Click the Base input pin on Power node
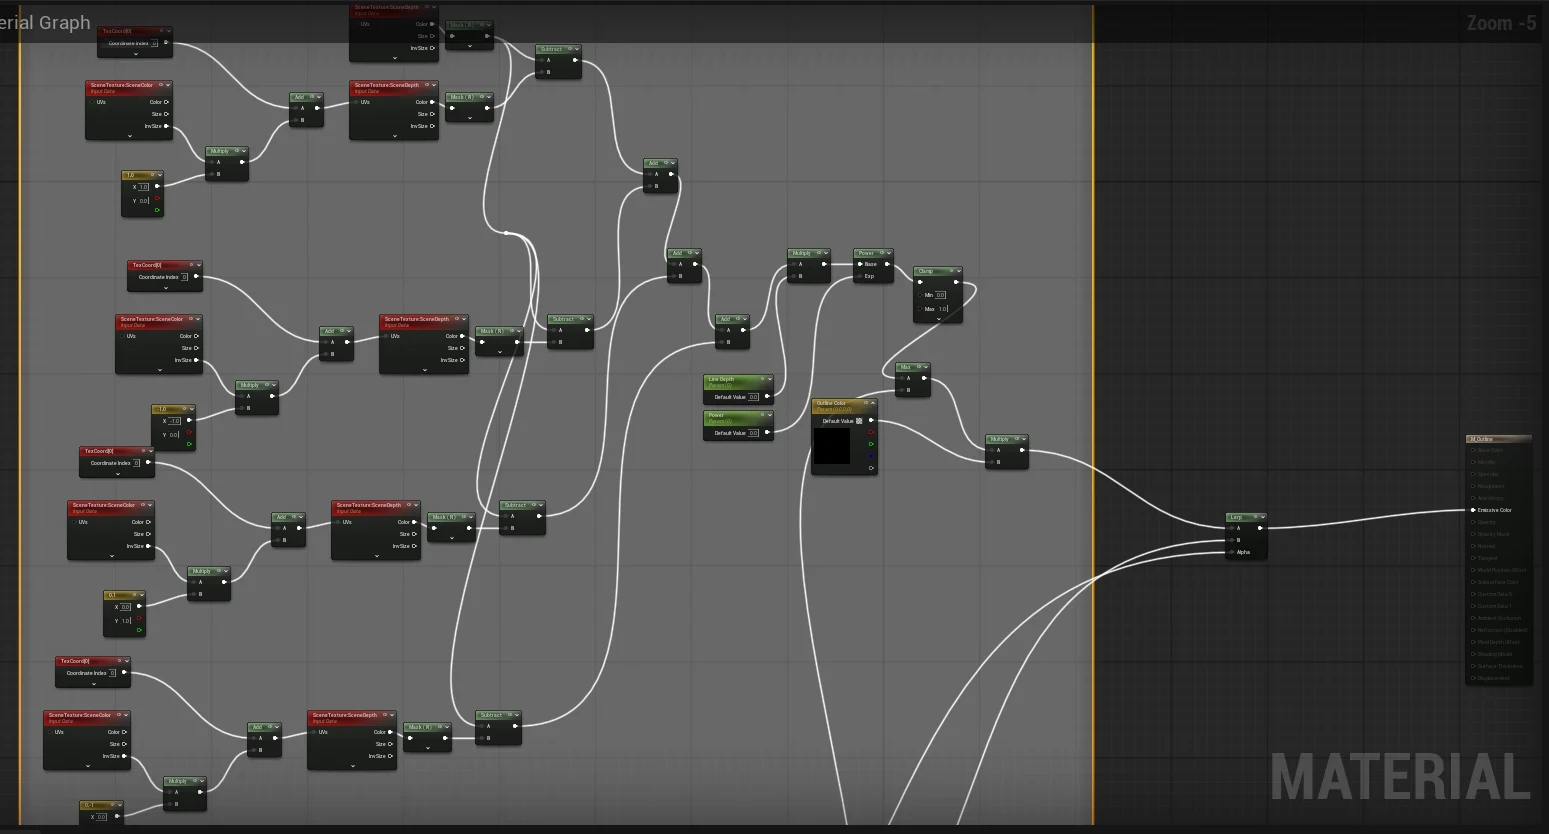1549x834 pixels. [860, 264]
